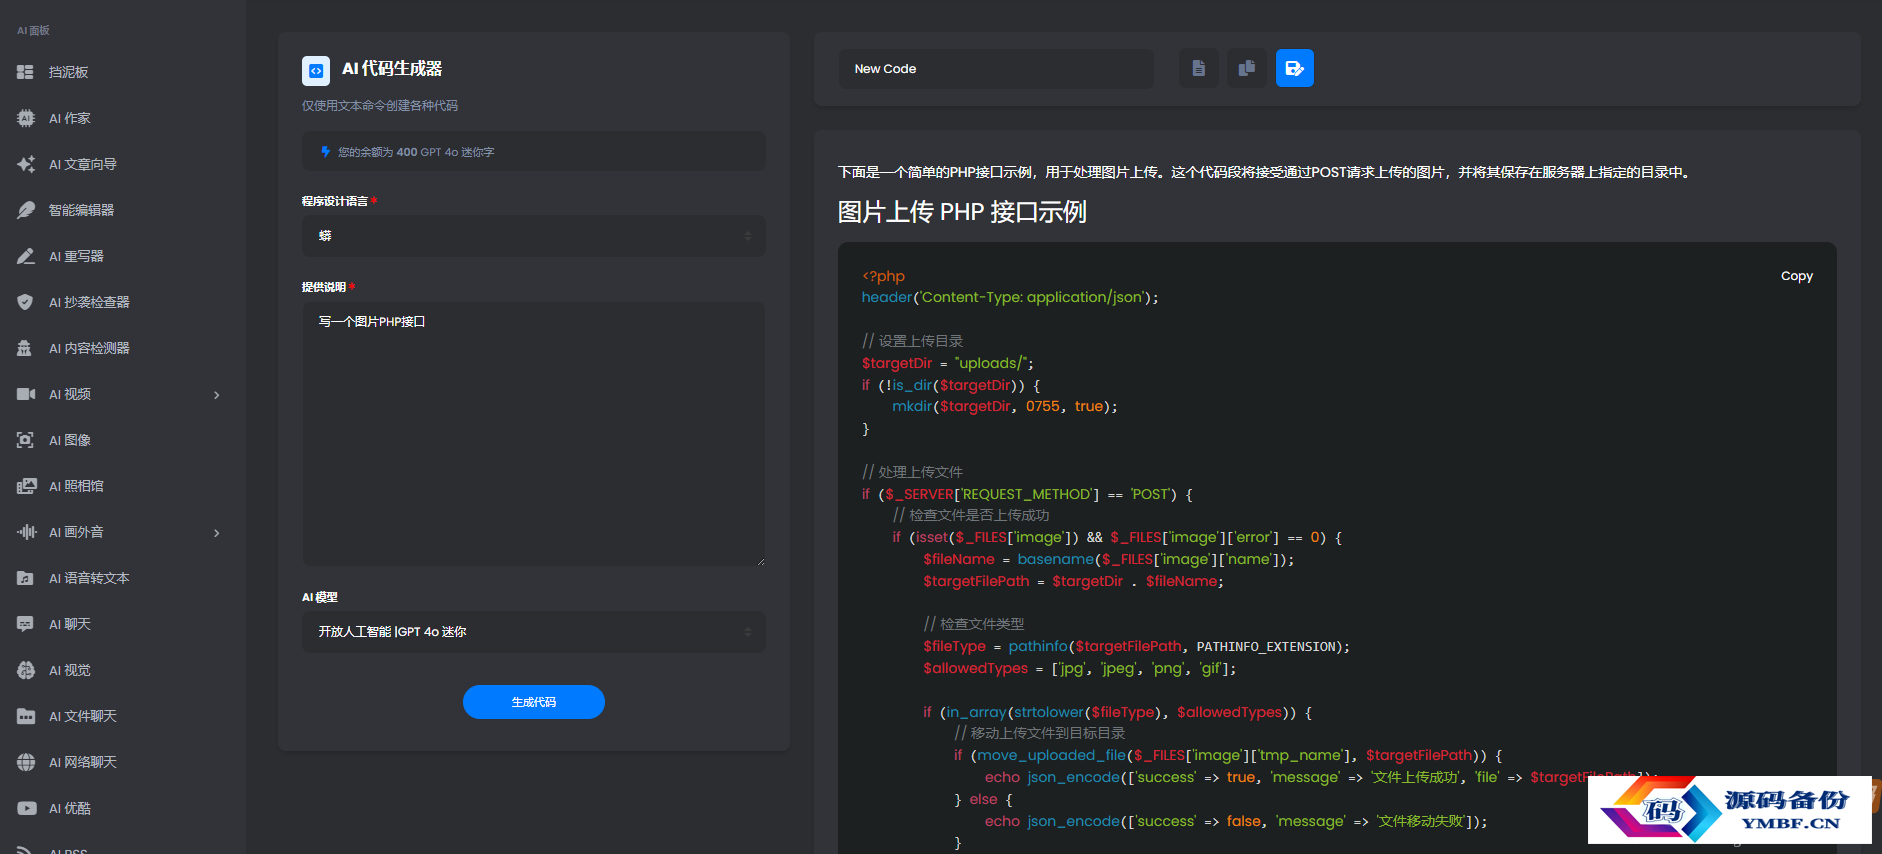Open AI 照相馆 photo icon
Image resolution: width=1882 pixels, height=854 pixels.
pos(26,486)
